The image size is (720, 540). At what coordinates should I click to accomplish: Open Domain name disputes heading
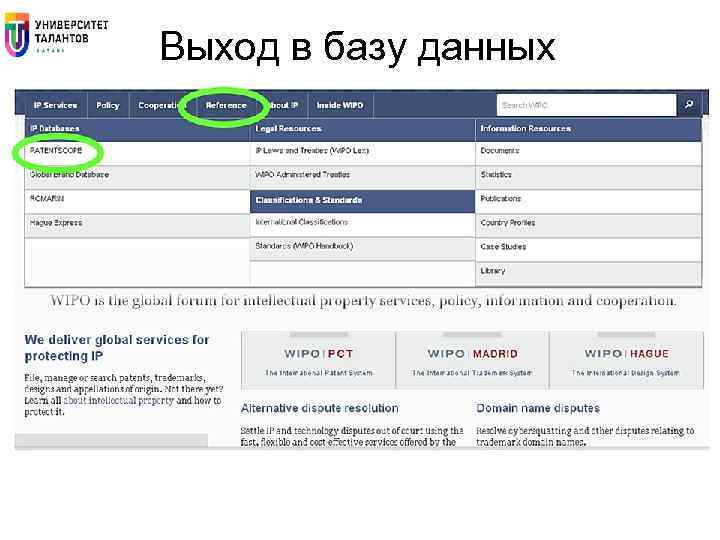[x=538, y=408]
